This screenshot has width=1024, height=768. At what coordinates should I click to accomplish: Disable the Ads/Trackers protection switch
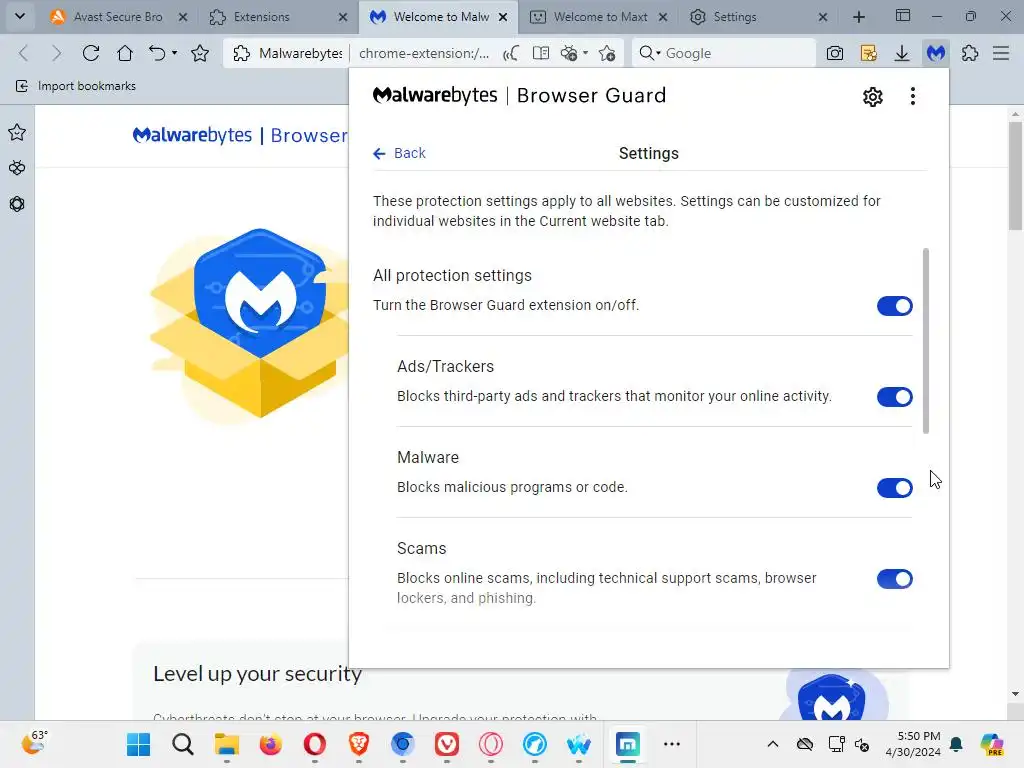pyautogui.click(x=894, y=396)
